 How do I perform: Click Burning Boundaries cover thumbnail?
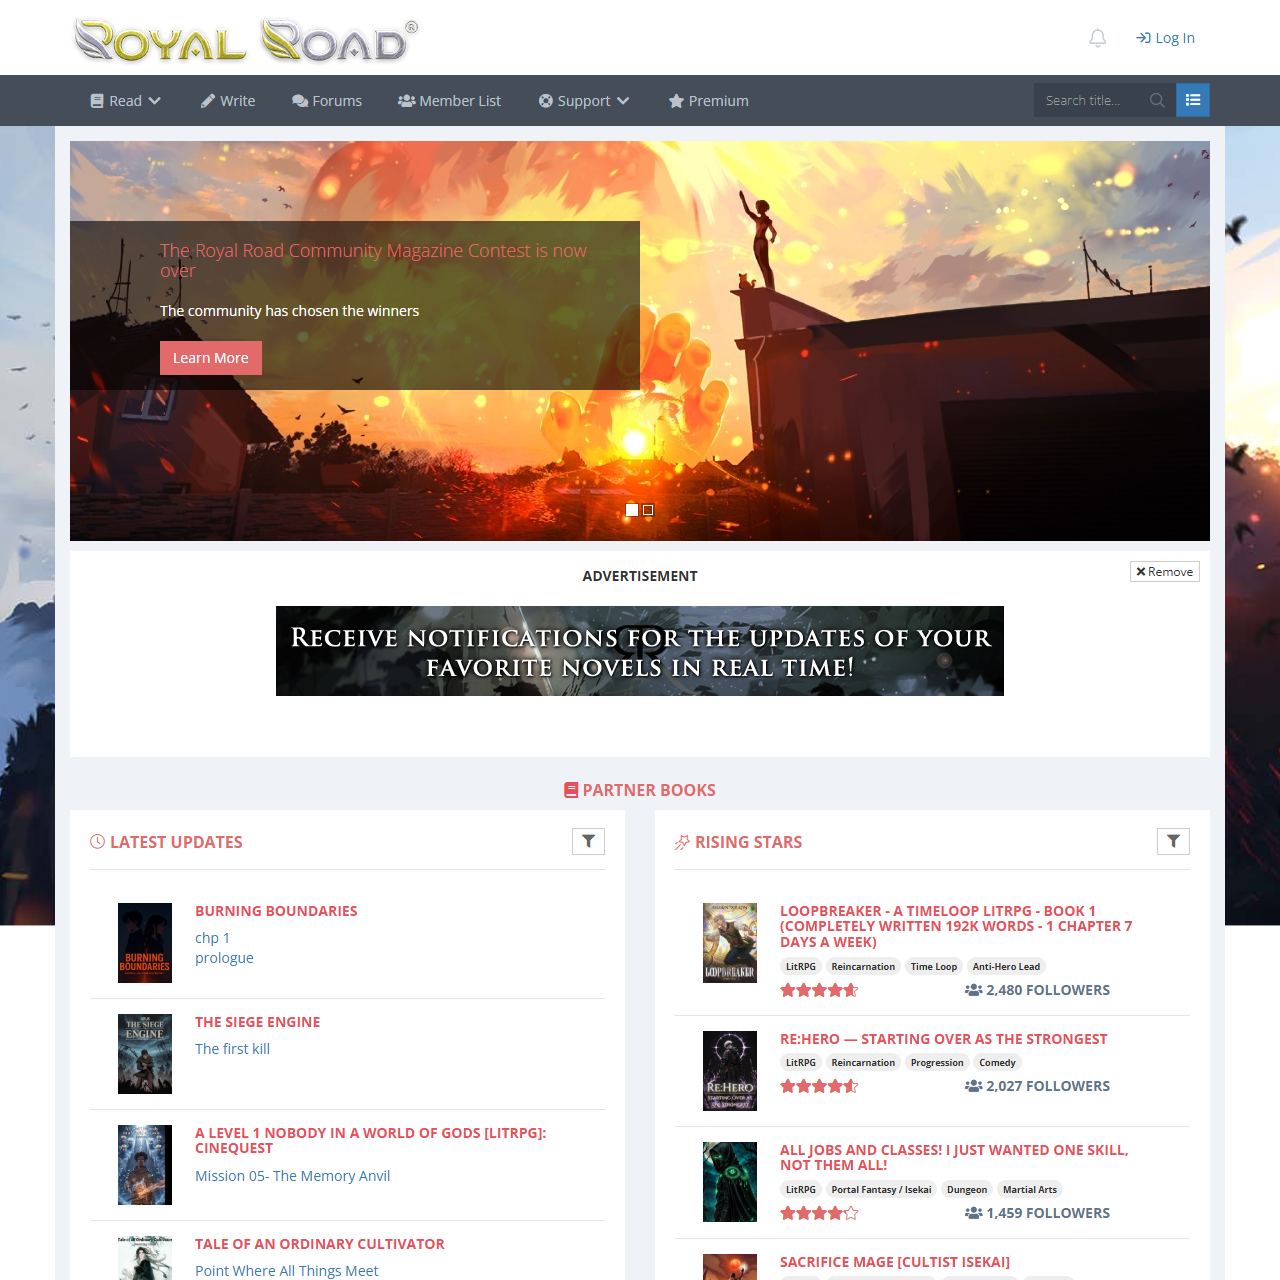pyautogui.click(x=145, y=943)
